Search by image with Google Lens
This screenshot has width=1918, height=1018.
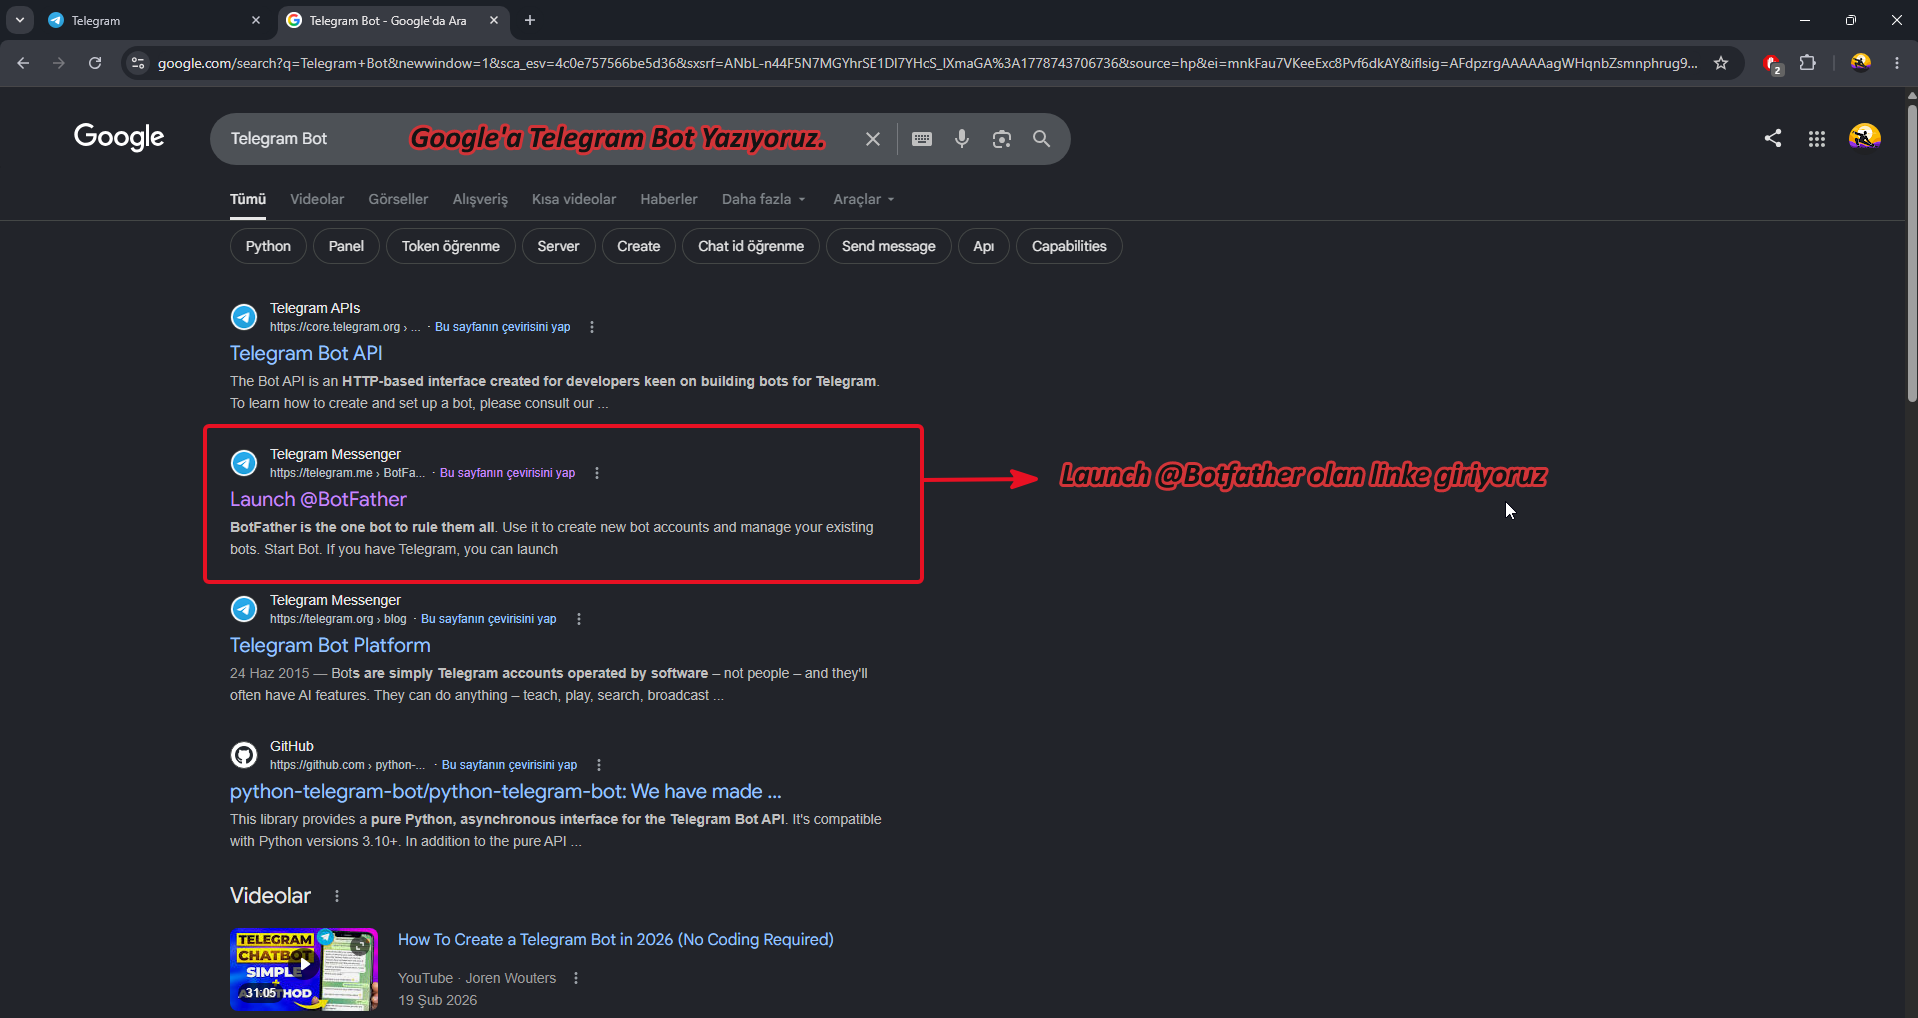pos(1002,139)
